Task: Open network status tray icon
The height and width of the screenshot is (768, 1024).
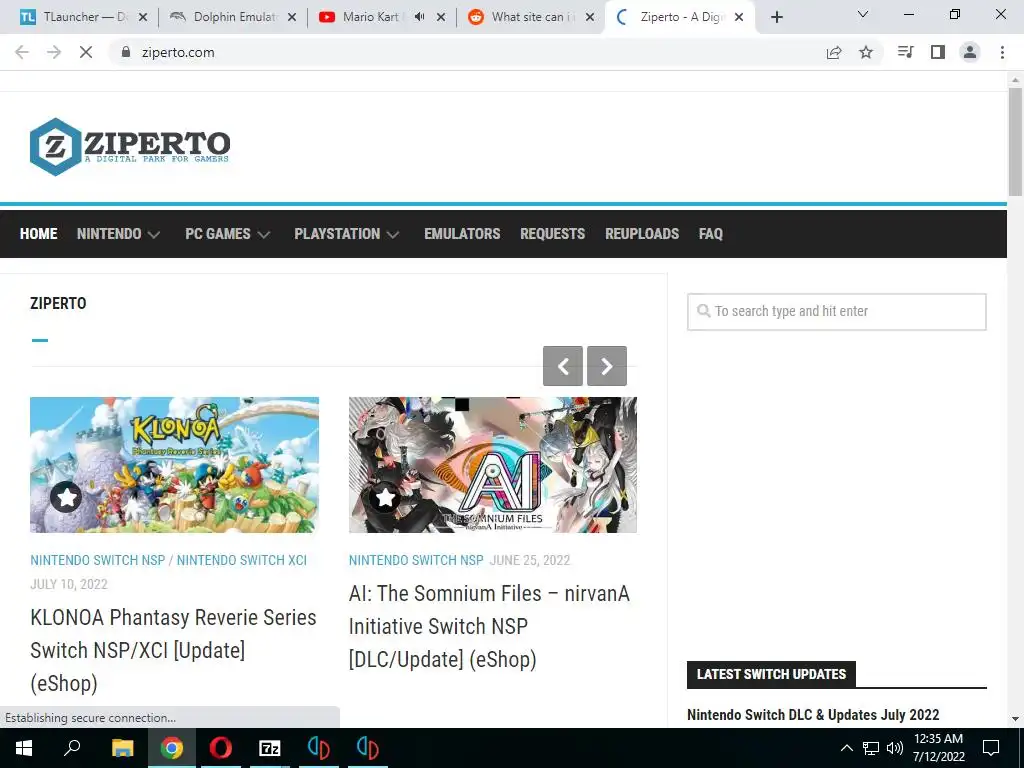Action: point(871,748)
